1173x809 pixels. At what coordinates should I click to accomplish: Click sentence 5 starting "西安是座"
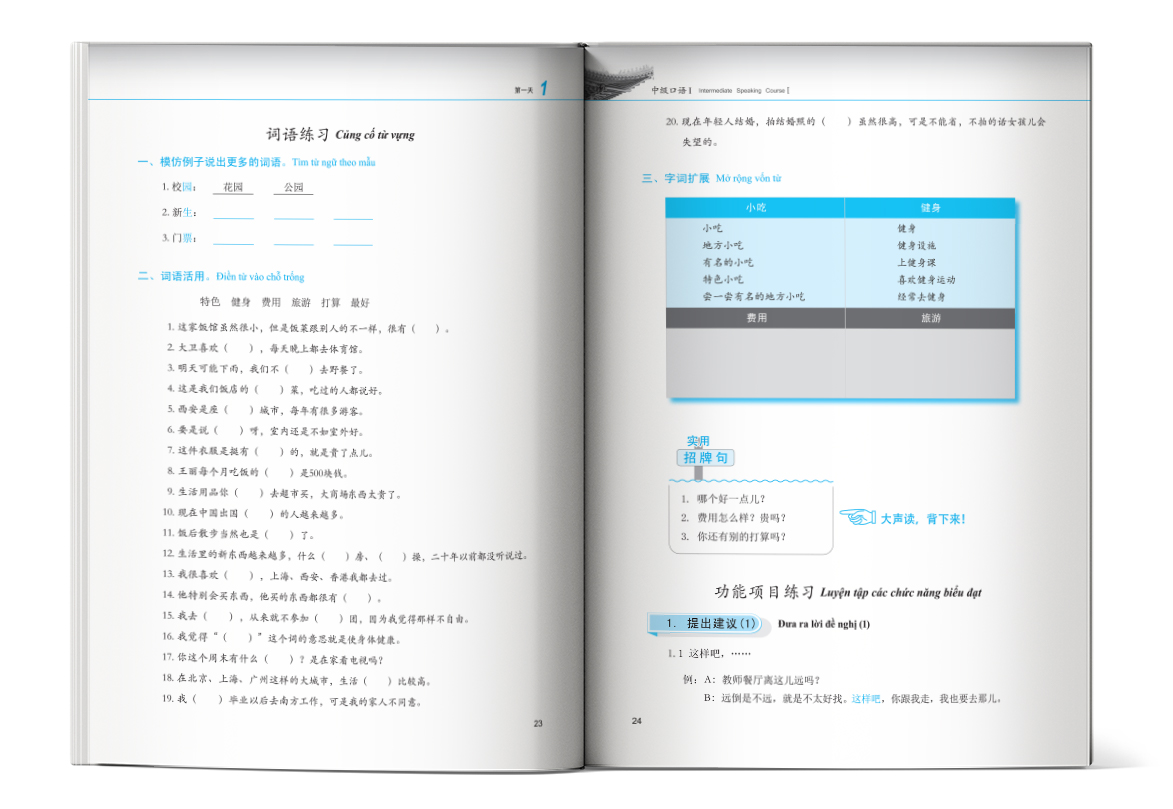point(265,410)
